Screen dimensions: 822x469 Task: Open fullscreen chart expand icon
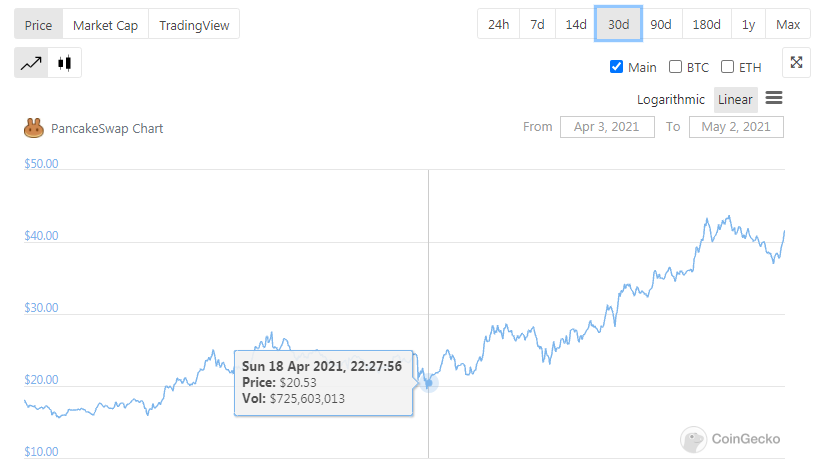click(x=796, y=62)
